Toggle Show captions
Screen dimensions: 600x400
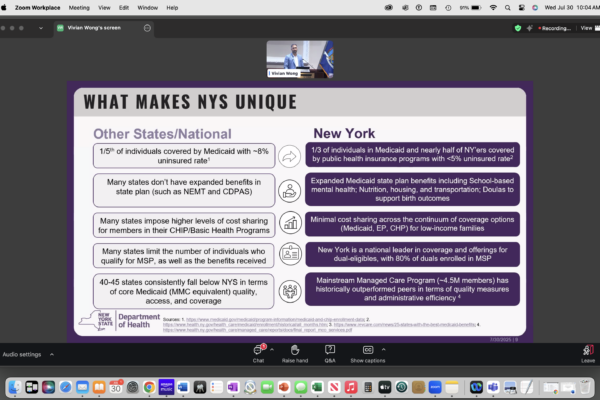tap(367, 351)
